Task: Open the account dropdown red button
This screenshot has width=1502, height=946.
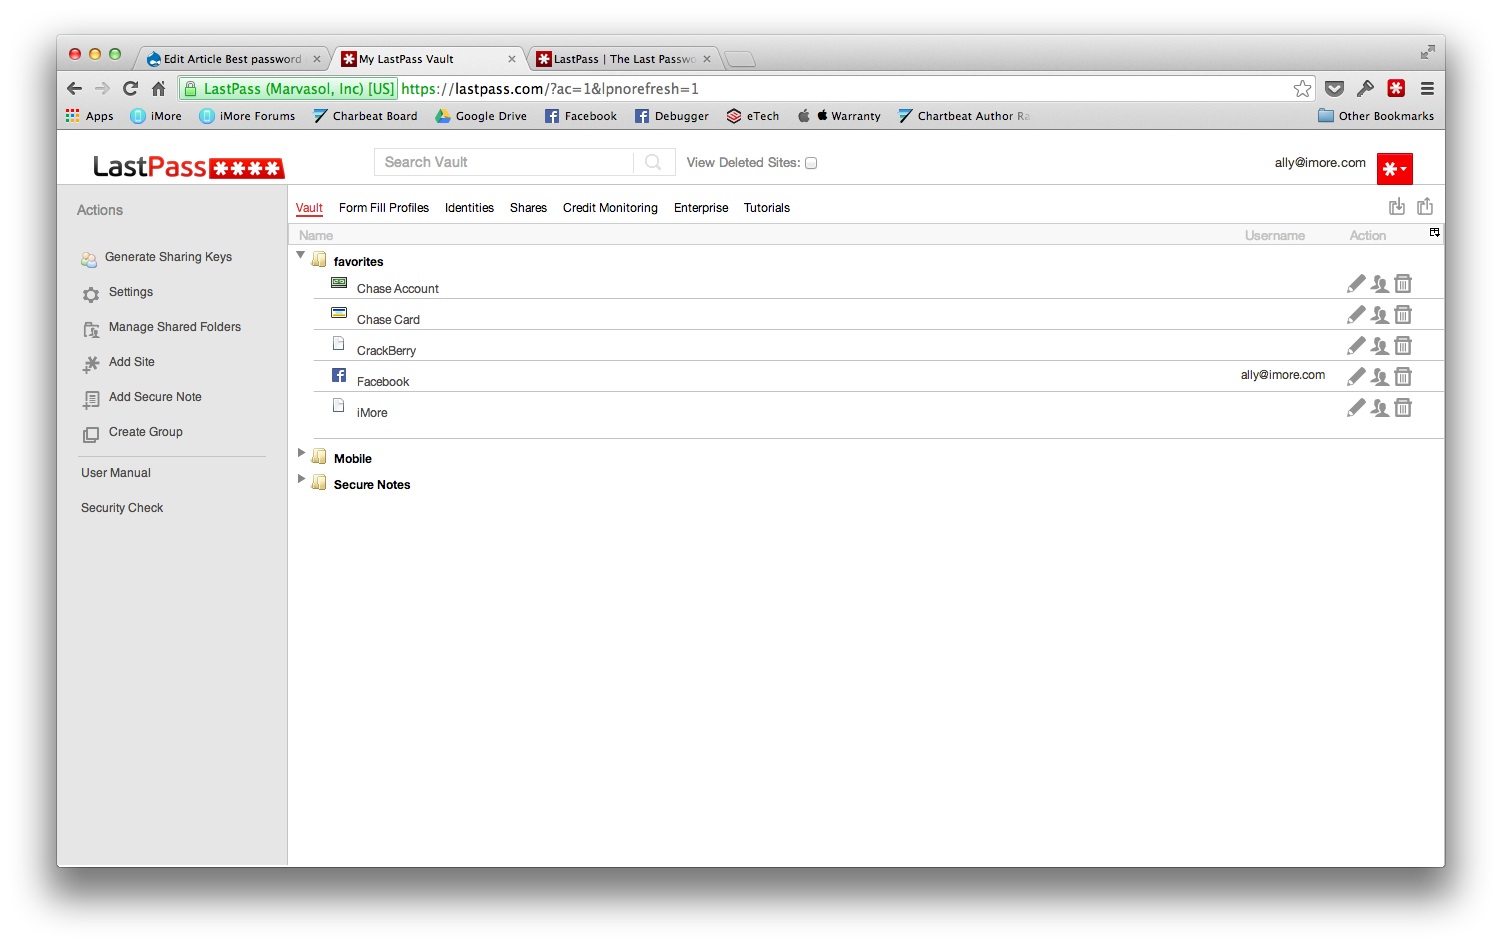Action: tap(1394, 169)
